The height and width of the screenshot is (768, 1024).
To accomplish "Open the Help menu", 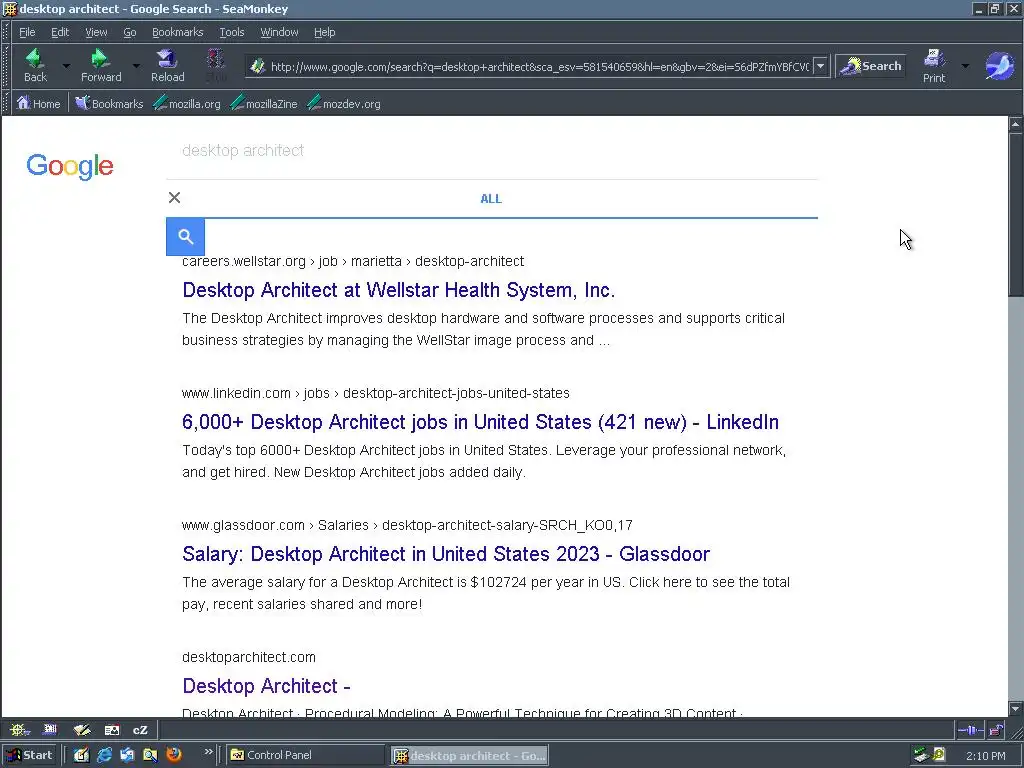I will tap(324, 32).
